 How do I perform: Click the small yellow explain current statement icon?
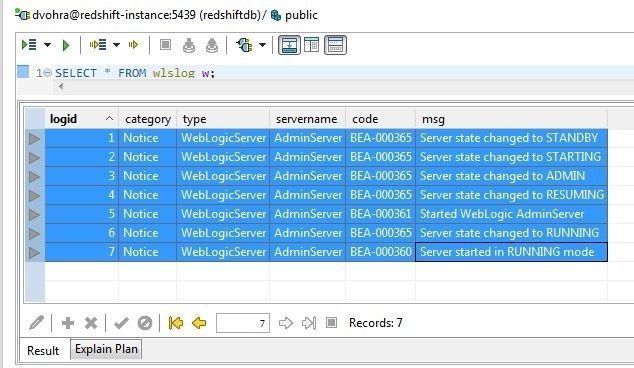pyautogui.click(x=133, y=44)
